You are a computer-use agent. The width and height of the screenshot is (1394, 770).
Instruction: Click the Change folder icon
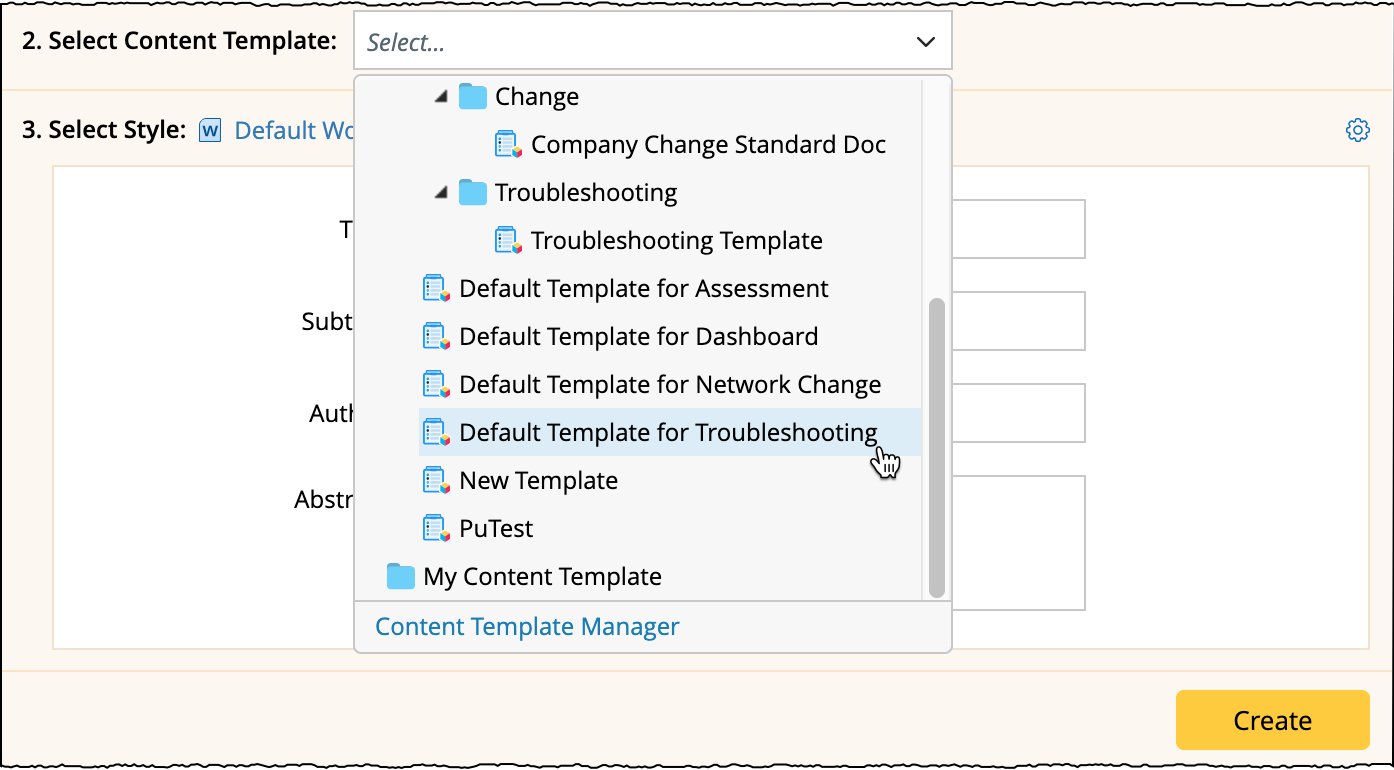472,96
